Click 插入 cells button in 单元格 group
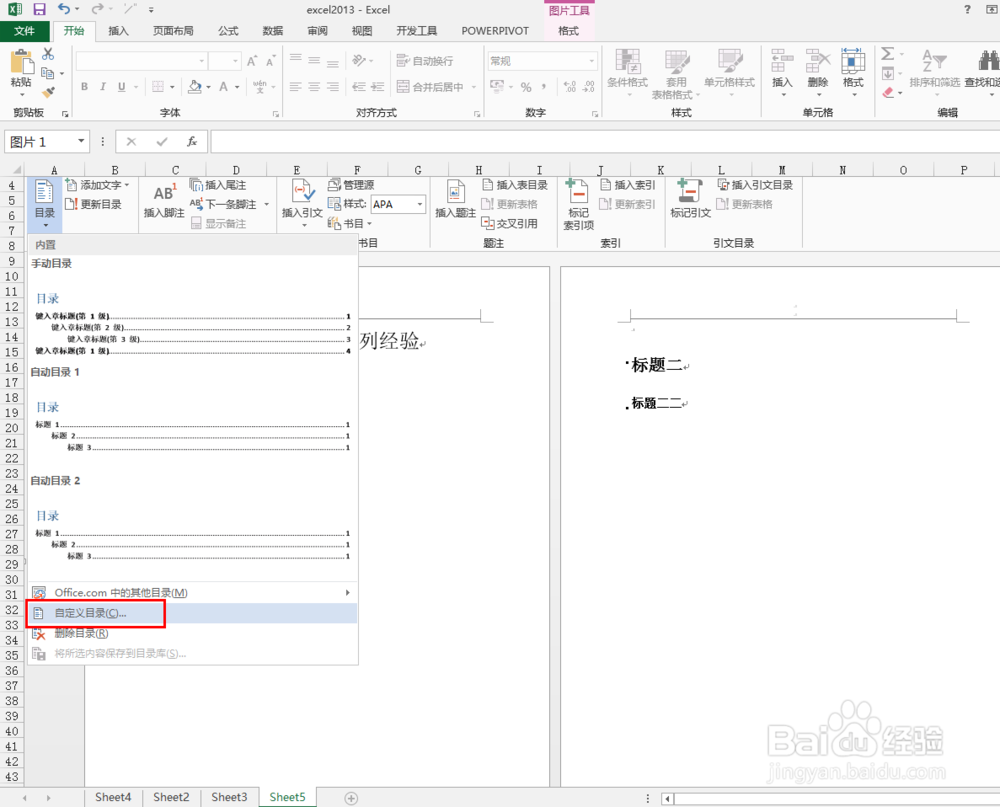The image size is (1000, 807). pos(782,73)
